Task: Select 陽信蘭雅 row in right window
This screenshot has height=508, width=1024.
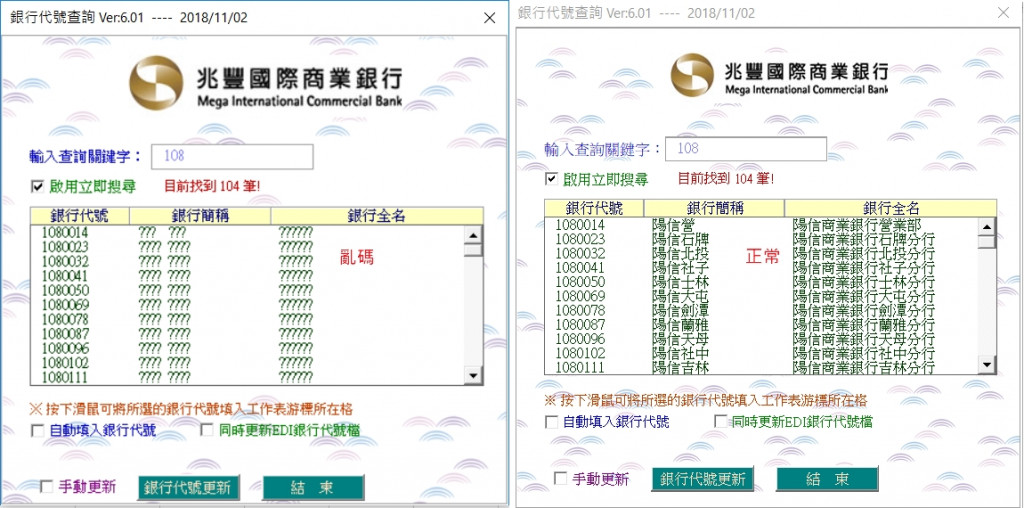Action: click(x=761, y=325)
